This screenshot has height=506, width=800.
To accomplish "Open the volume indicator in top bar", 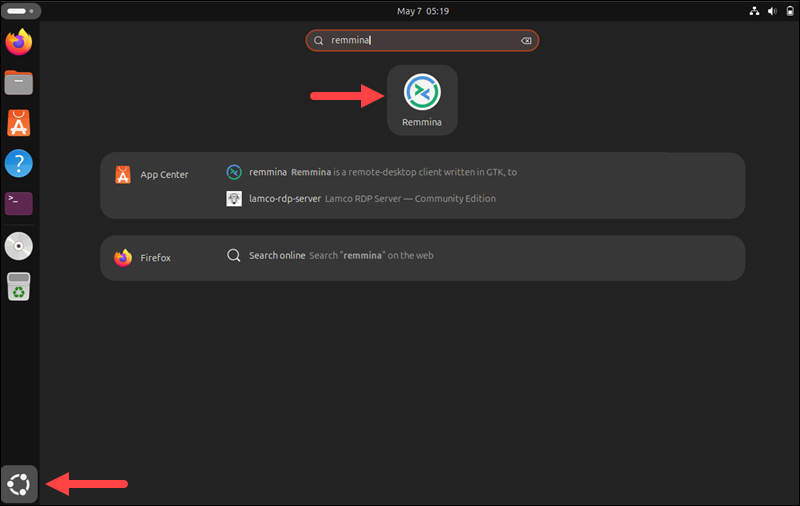I will point(772,11).
